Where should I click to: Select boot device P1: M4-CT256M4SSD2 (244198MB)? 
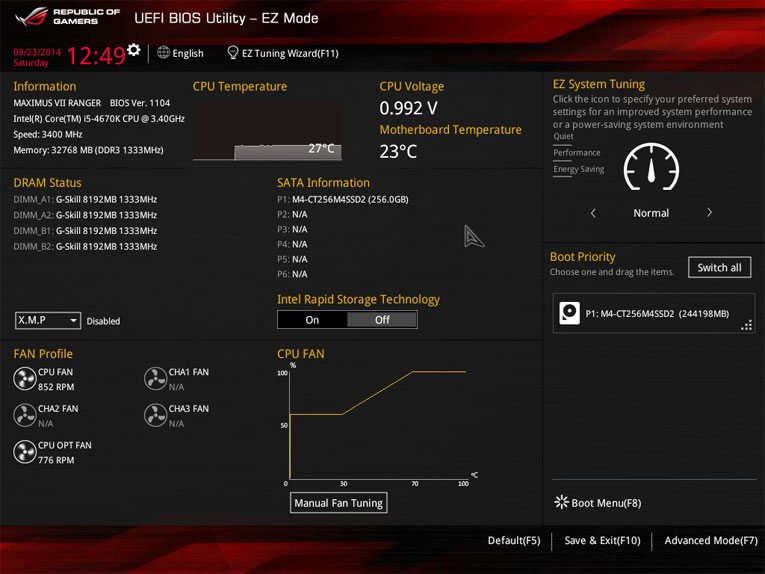pos(654,313)
